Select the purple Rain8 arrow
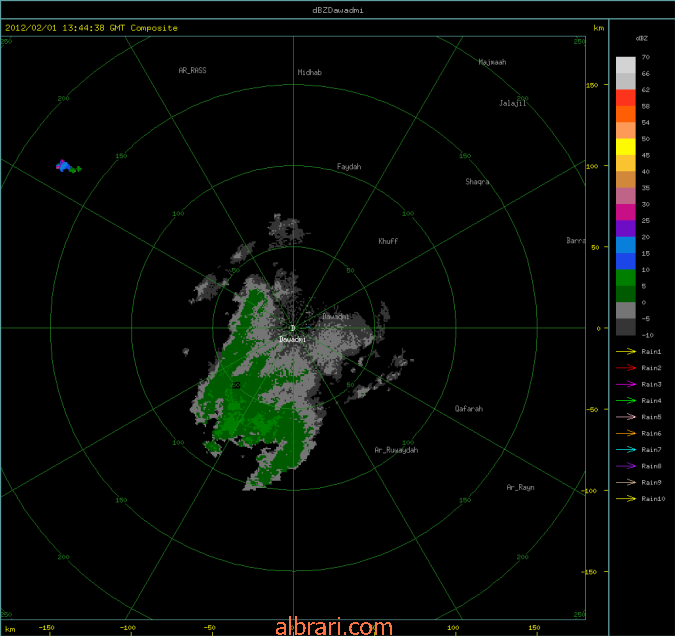Image resolution: width=675 pixels, height=636 pixels. click(626, 466)
